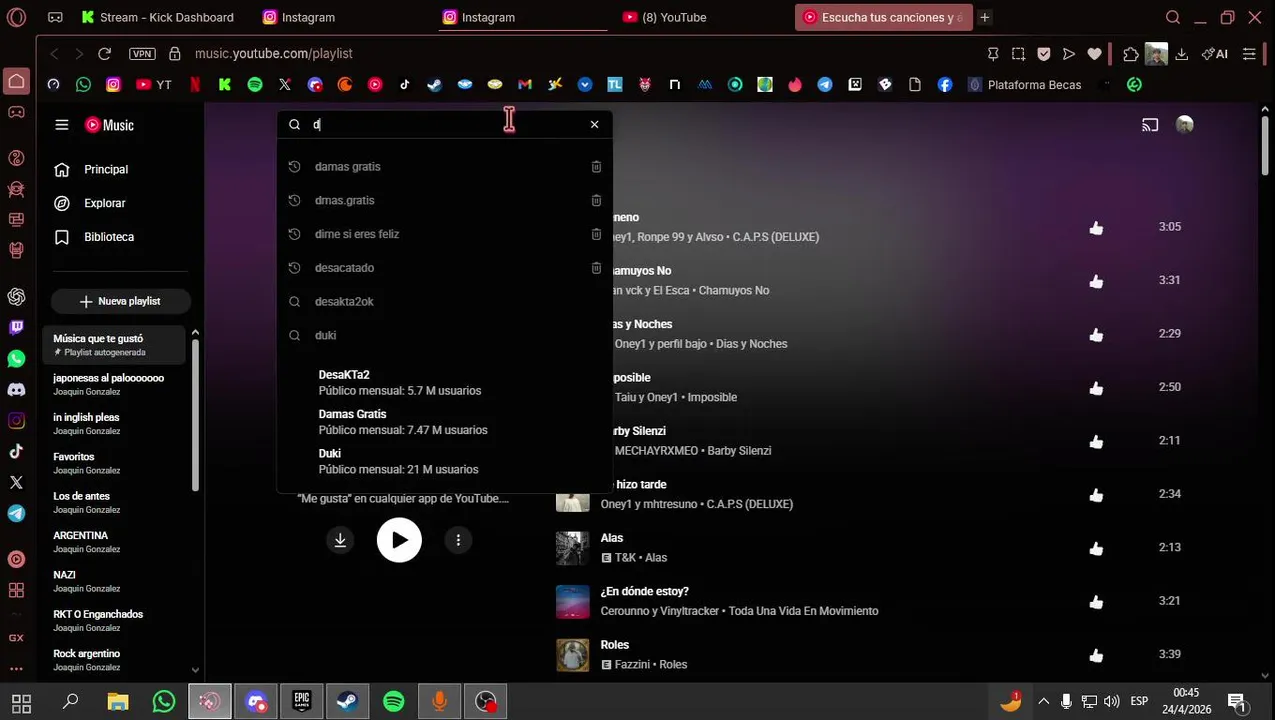Create a Nueva playlist
The width and height of the screenshot is (1275, 720).
[x=120, y=301]
